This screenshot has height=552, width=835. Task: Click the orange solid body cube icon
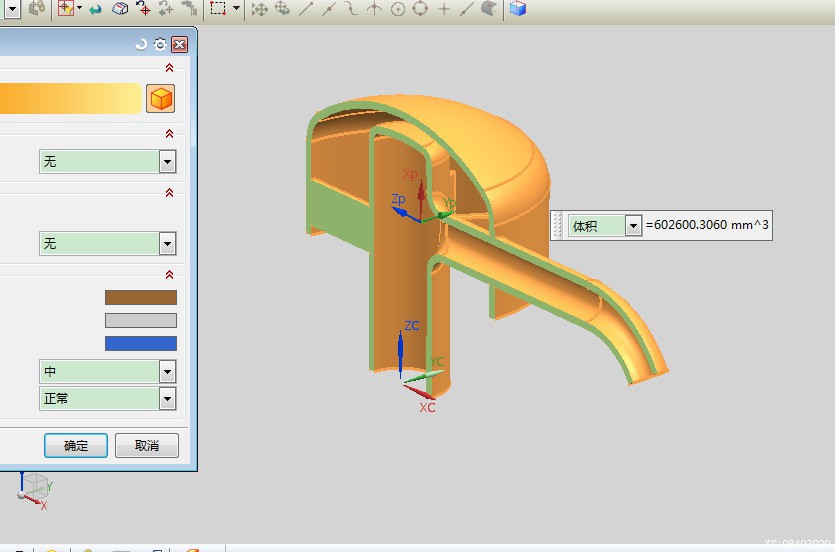pyautogui.click(x=160, y=98)
